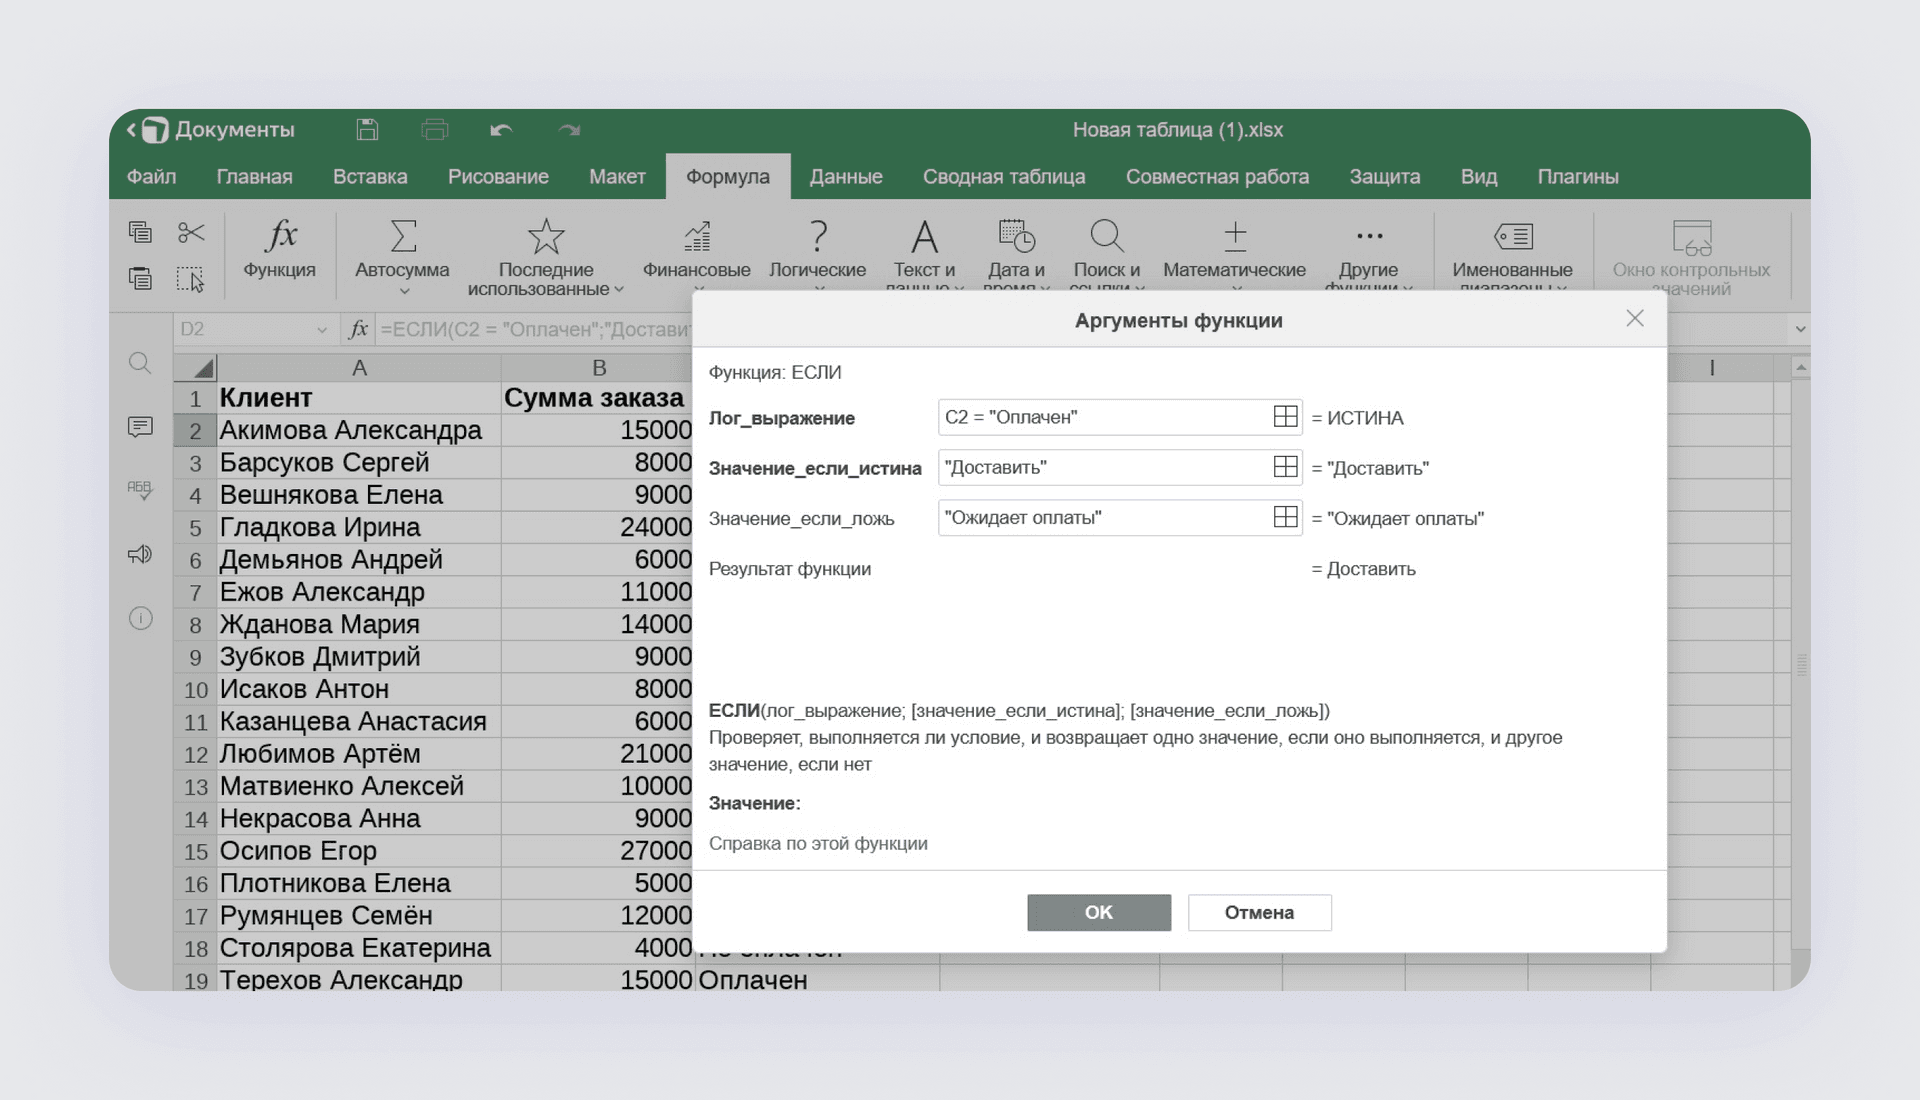Image resolution: width=1920 pixels, height=1100 pixels.
Task: Click the Сумма заказа header cell
Action: [x=597, y=398]
